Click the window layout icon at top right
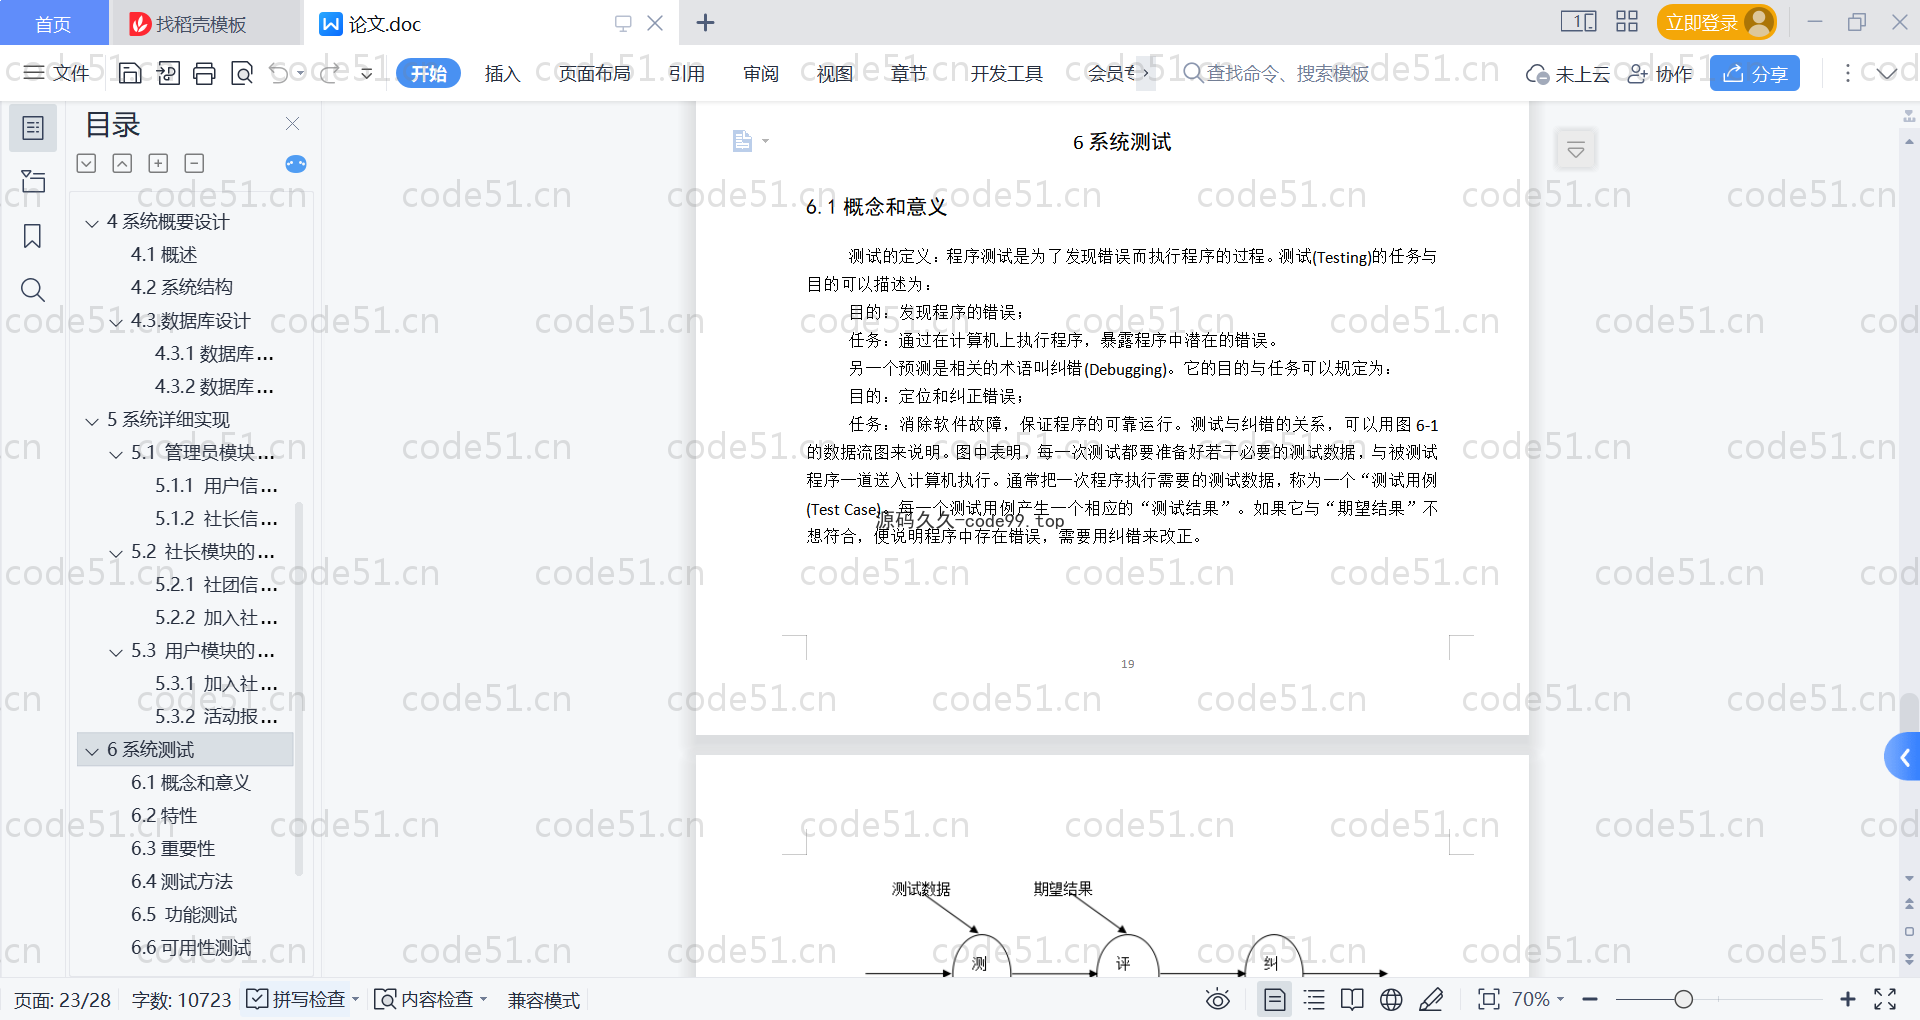The height and width of the screenshot is (1020, 1920). tap(1578, 22)
